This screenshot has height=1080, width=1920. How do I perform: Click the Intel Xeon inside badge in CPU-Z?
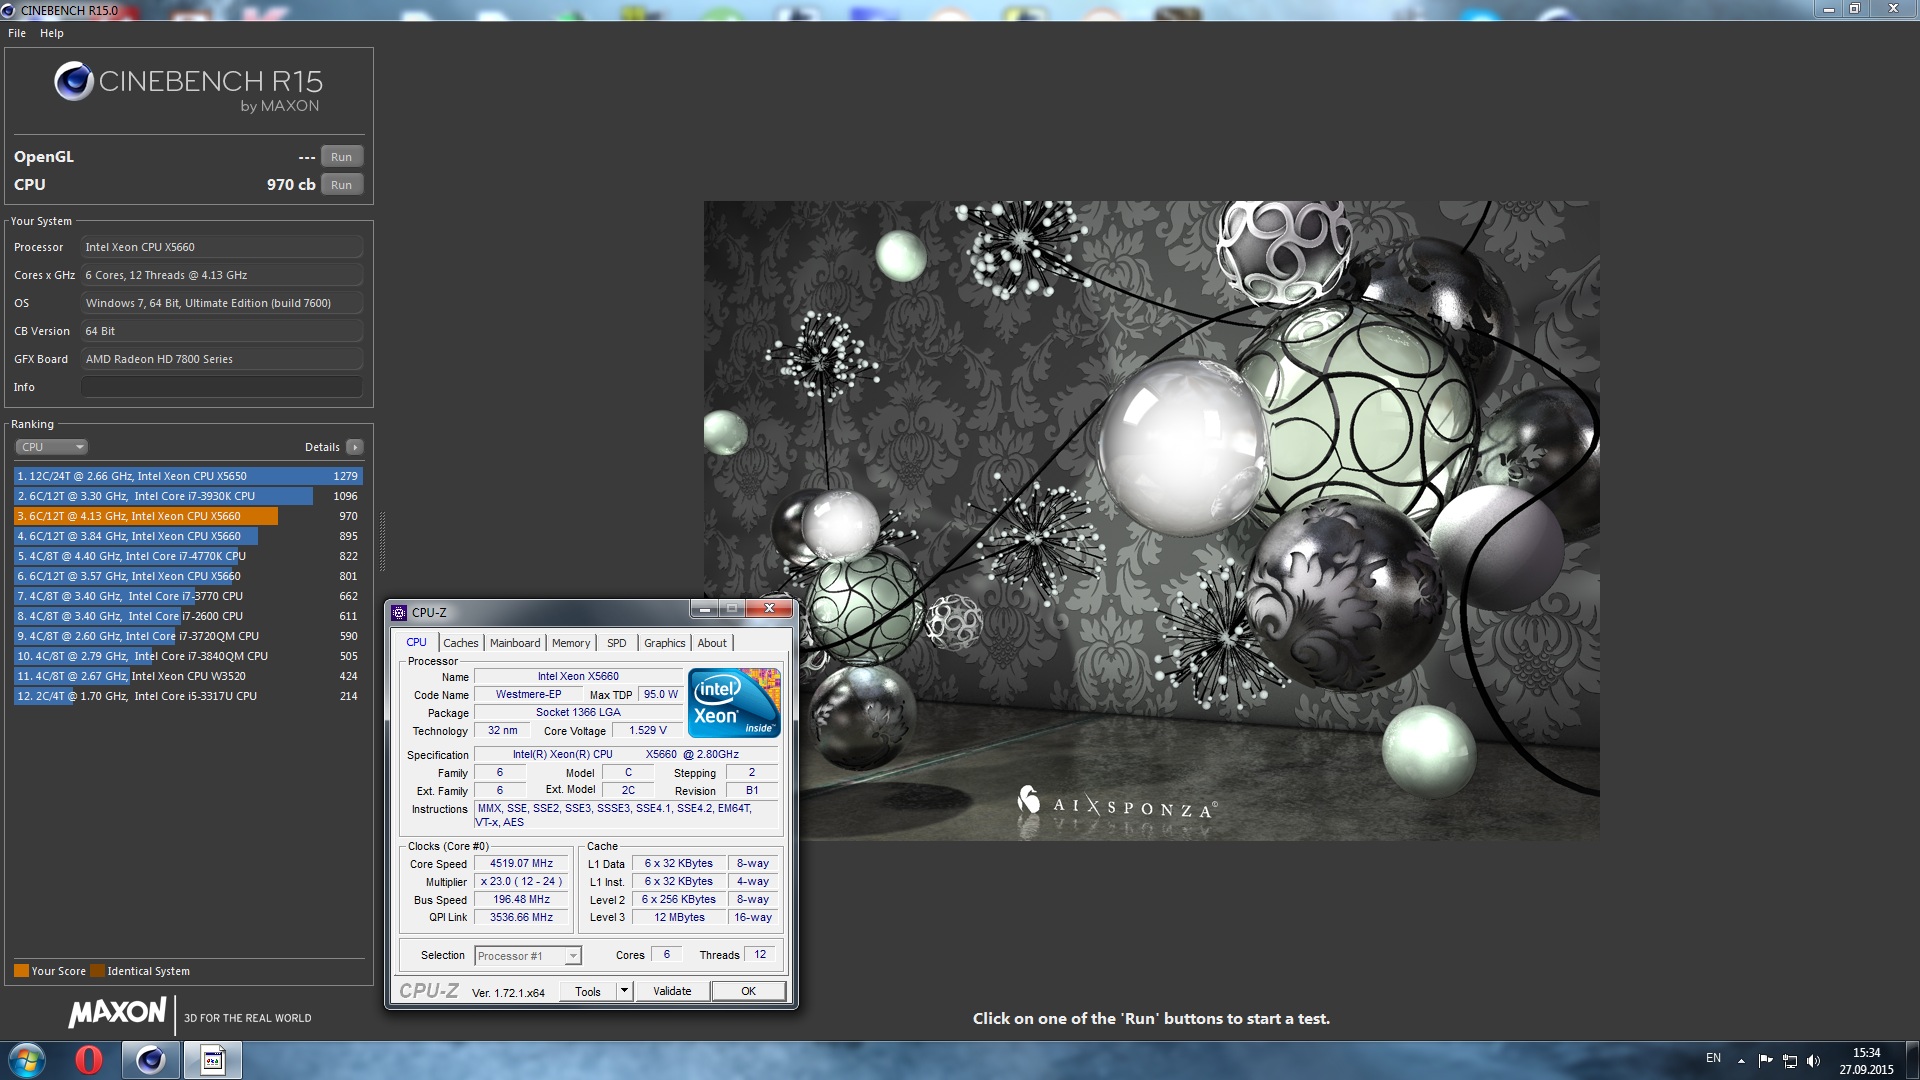(733, 702)
